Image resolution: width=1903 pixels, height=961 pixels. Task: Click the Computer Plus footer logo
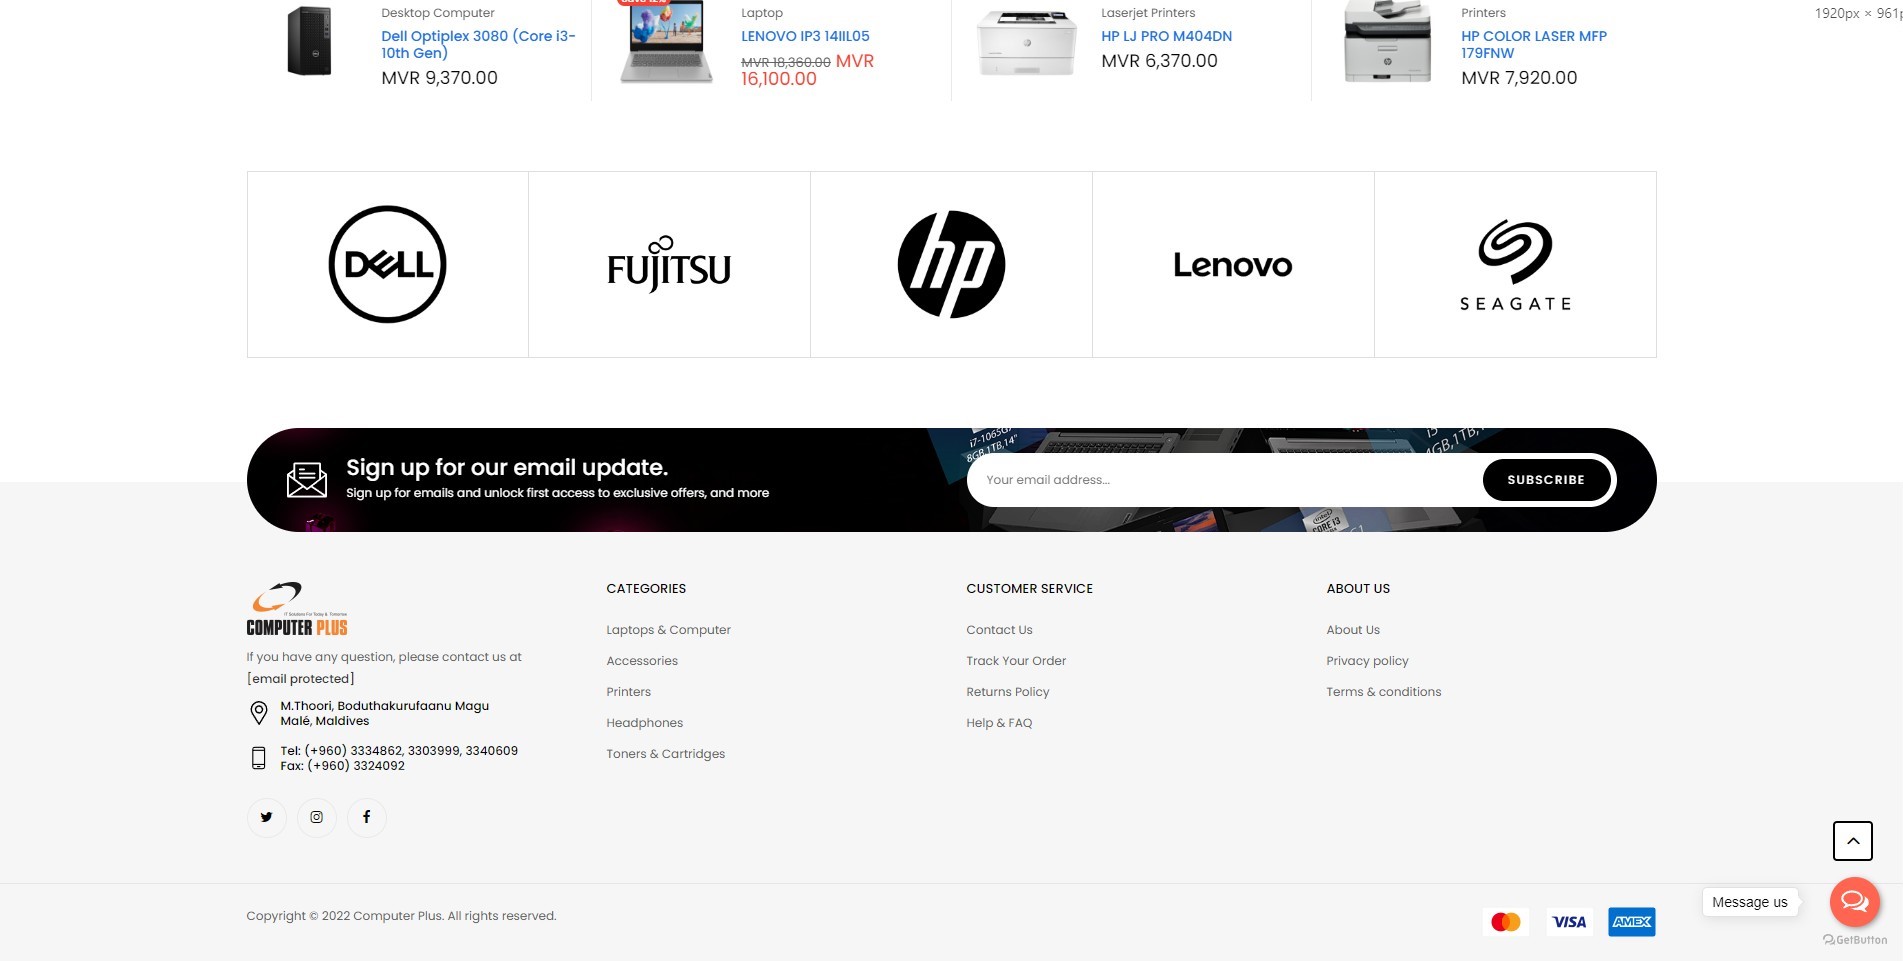point(297,609)
